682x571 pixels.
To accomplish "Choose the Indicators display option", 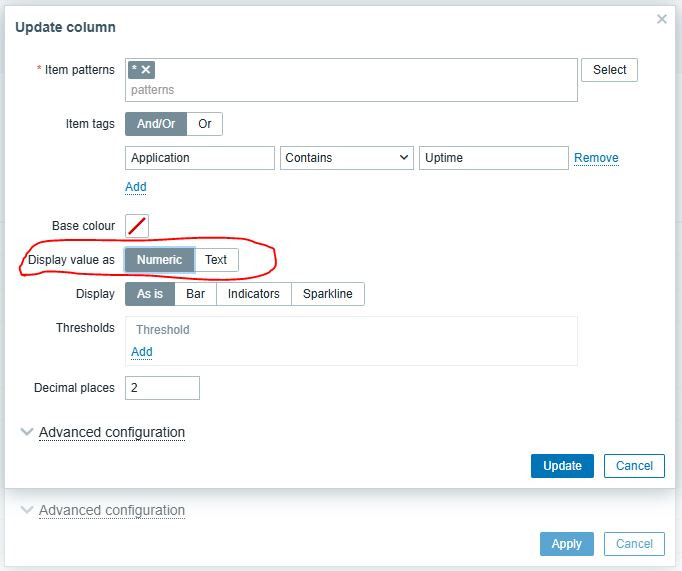I will [253, 294].
